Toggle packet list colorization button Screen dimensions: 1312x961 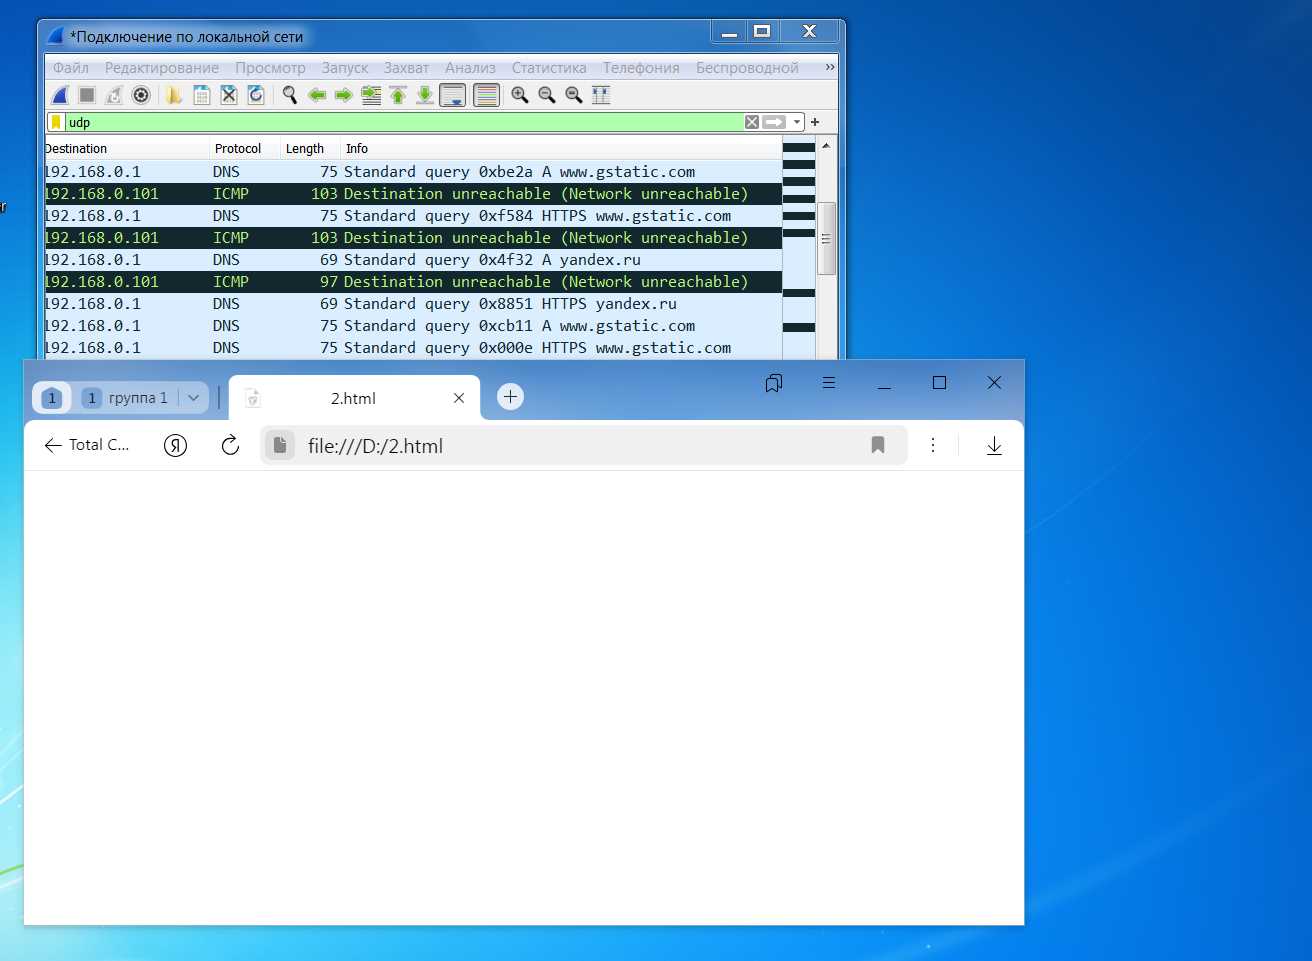pyautogui.click(x=486, y=95)
